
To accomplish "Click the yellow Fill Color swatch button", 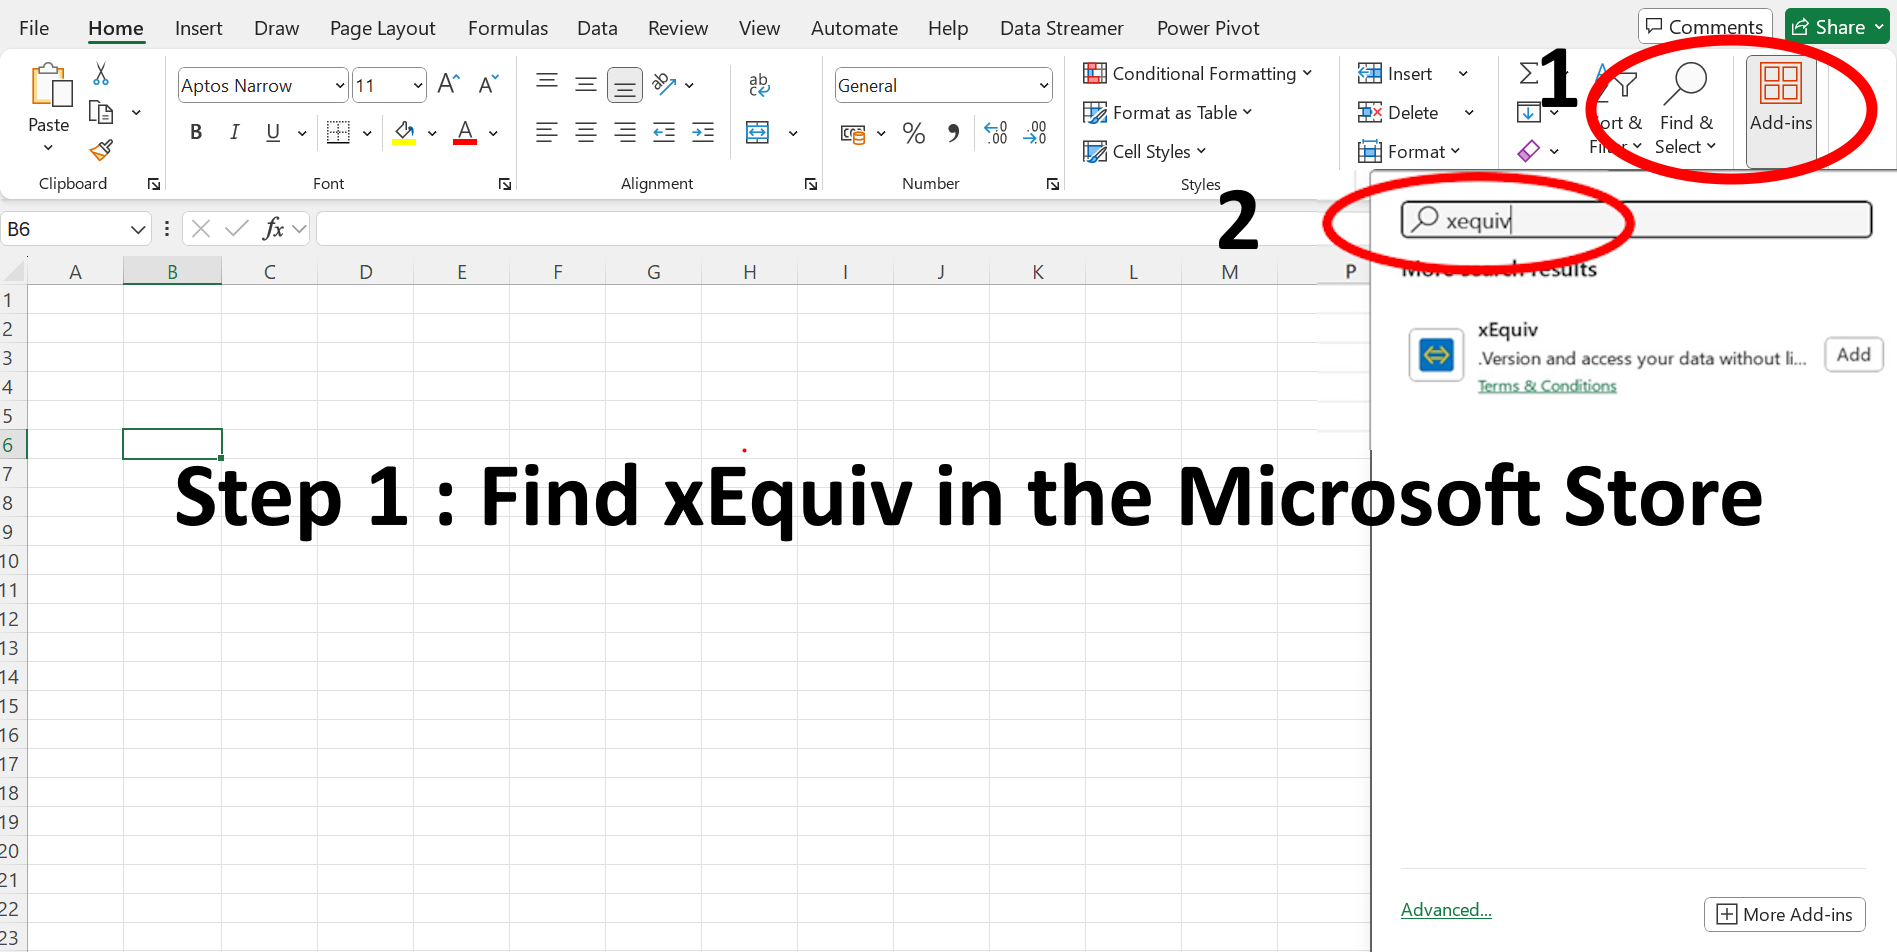I will pos(404,133).
